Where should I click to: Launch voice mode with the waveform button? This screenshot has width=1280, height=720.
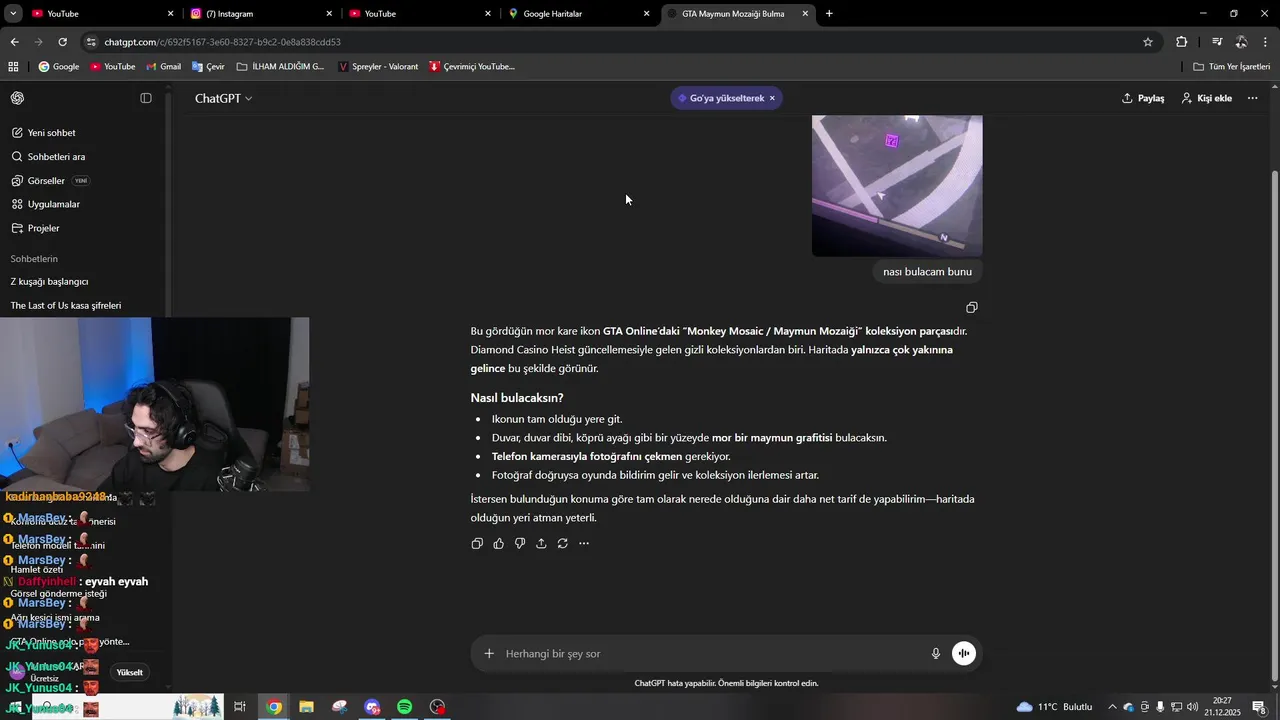pos(964,653)
